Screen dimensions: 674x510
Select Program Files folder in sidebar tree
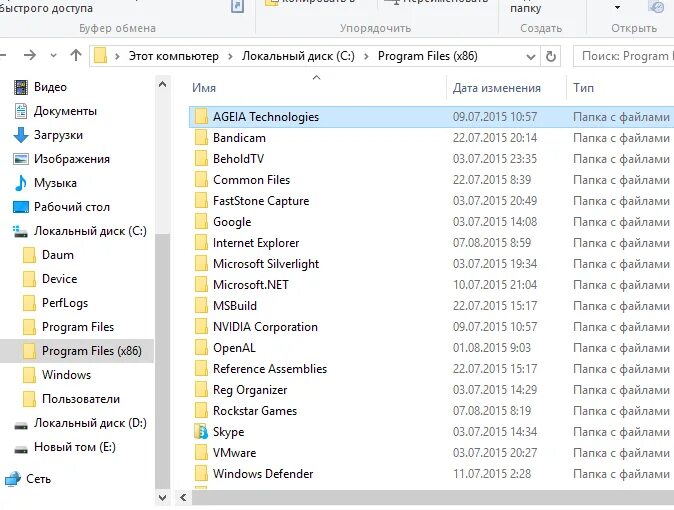coord(68,327)
